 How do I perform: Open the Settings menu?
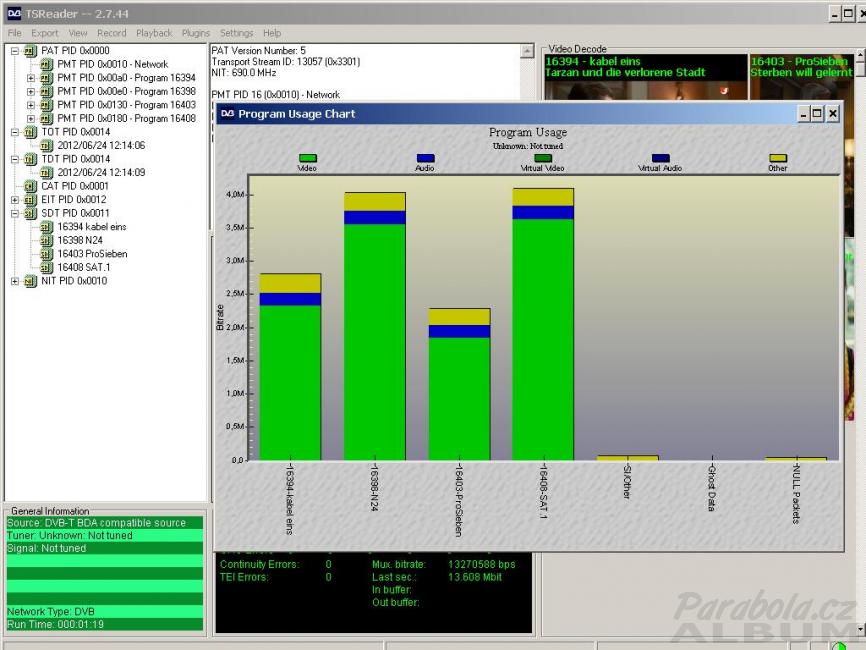pyautogui.click(x=236, y=33)
